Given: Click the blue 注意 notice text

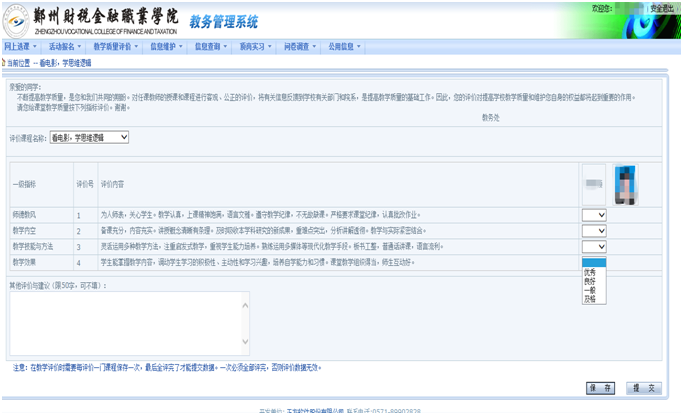Looking at the screenshot, I should 167,368.
